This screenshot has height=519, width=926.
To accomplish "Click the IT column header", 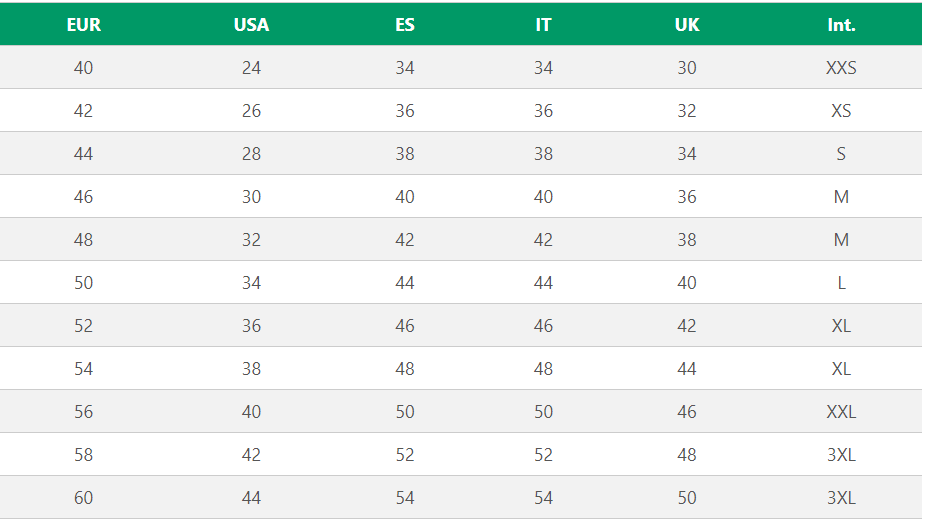I will click(x=543, y=25).
